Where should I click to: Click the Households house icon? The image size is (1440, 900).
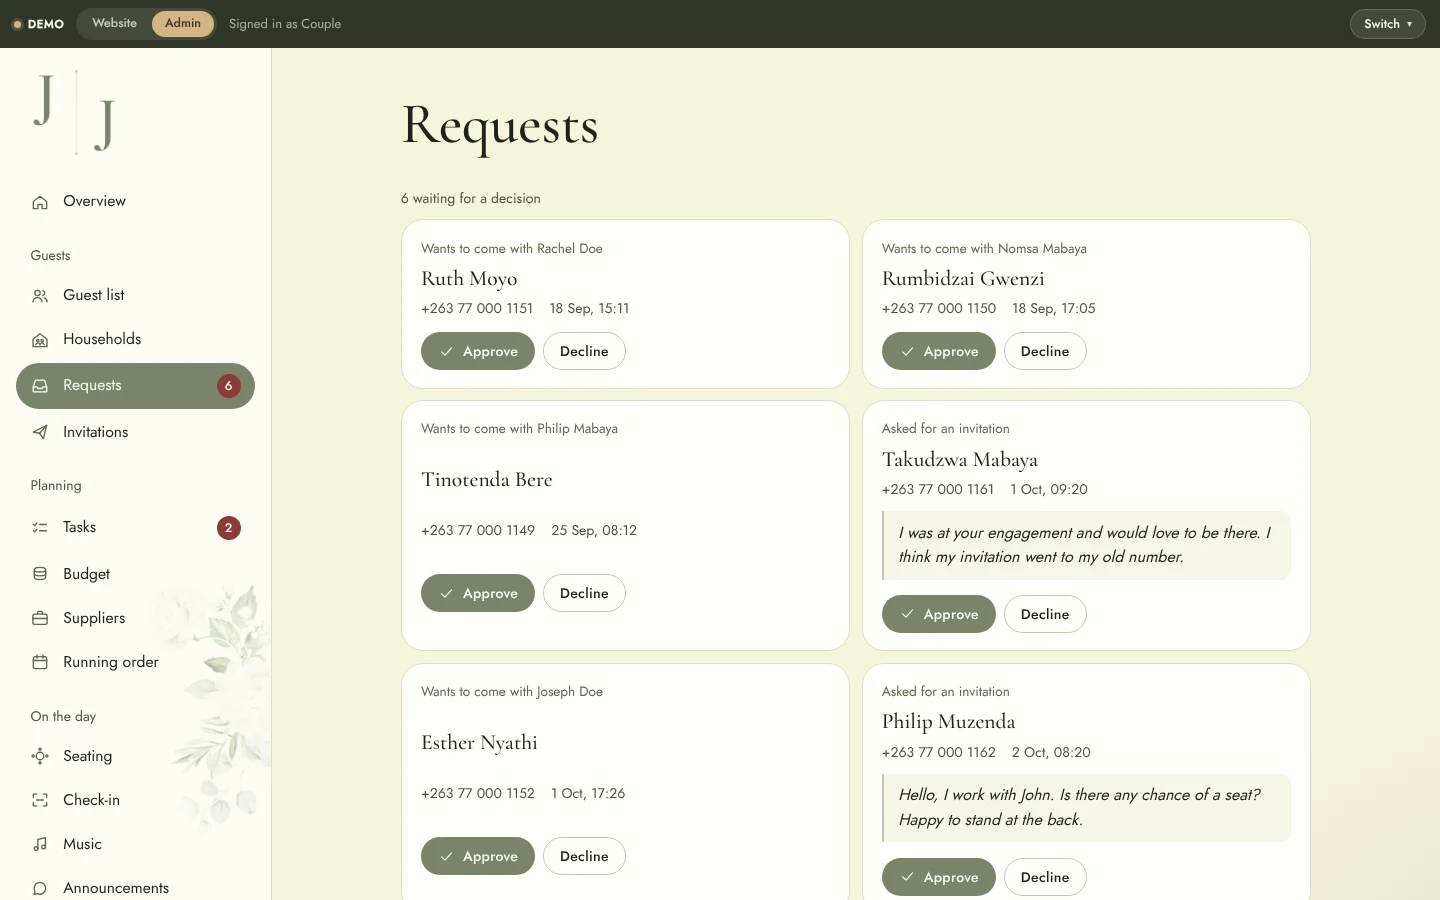(x=40, y=340)
